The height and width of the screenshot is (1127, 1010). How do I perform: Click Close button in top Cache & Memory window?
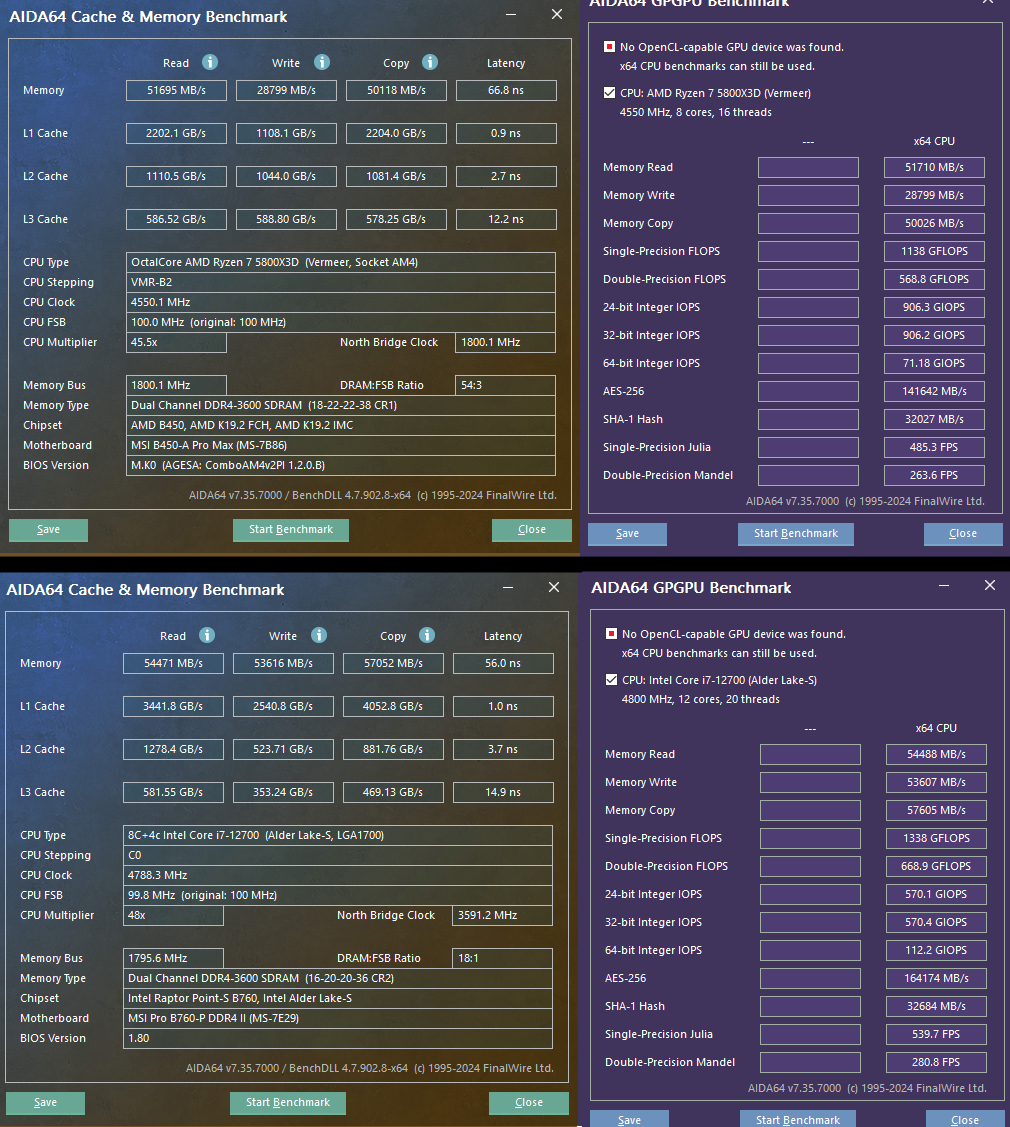(x=532, y=530)
